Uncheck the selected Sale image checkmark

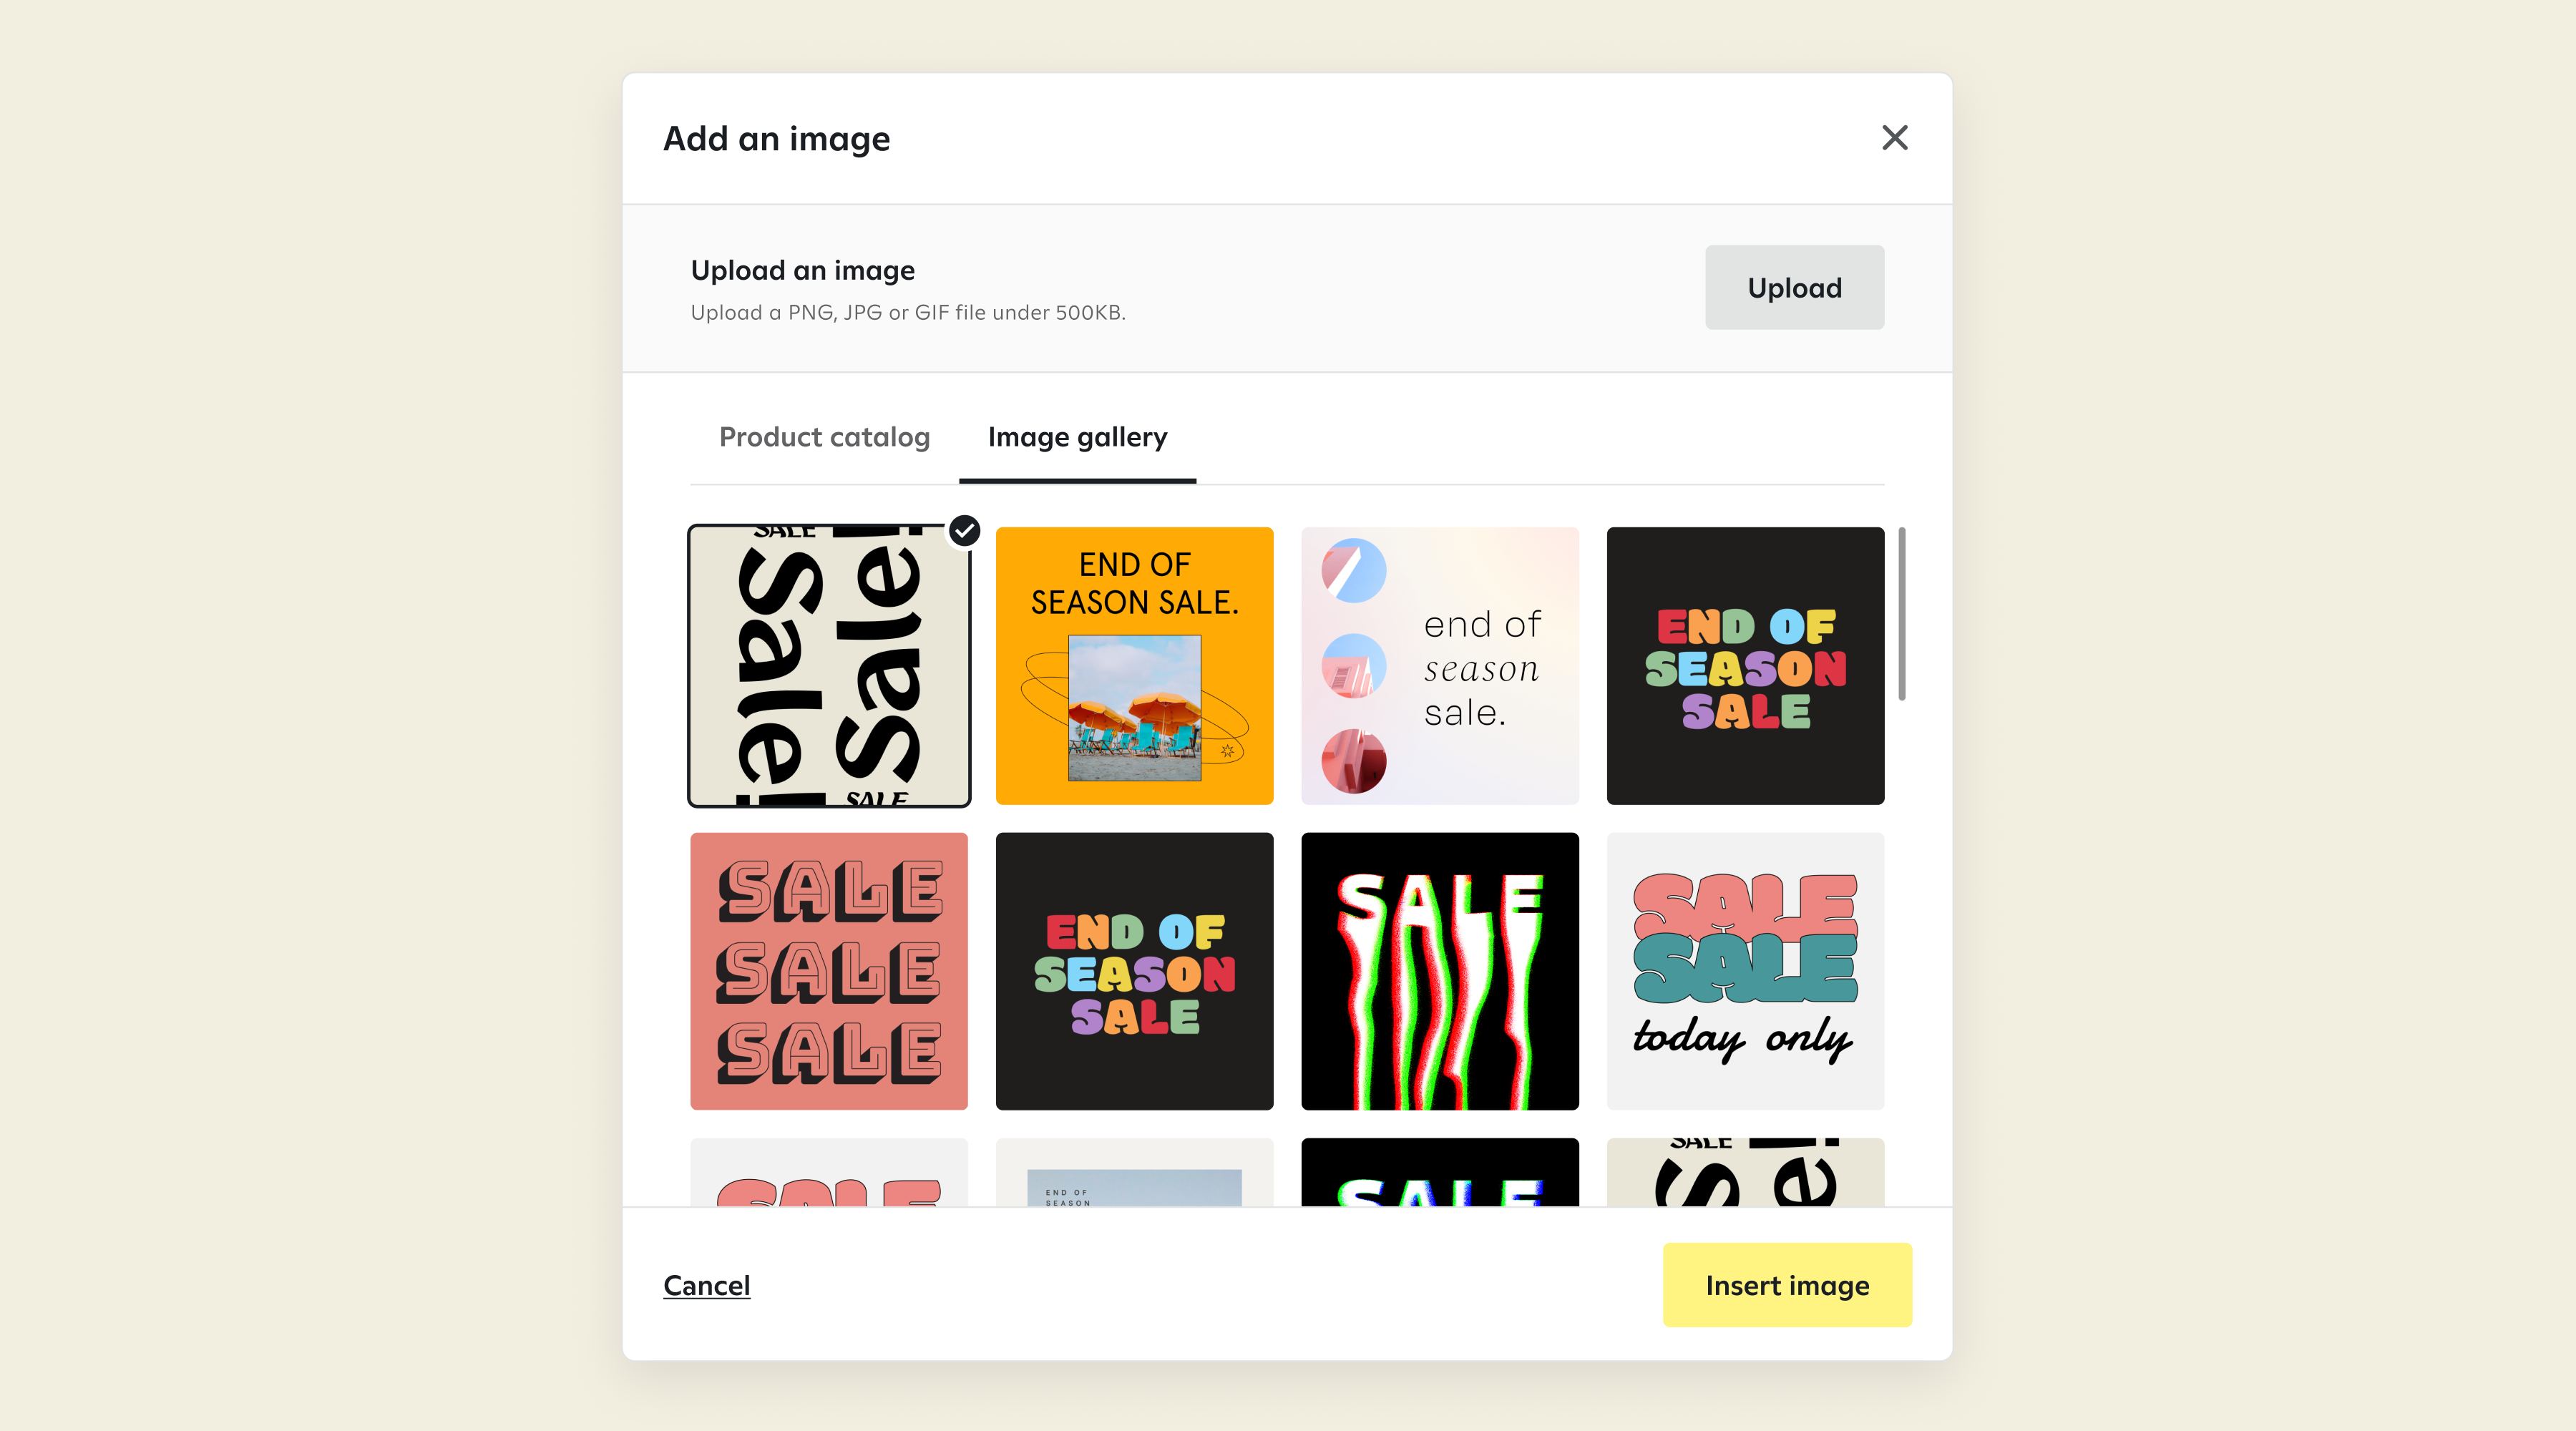pyautogui.click(x=964, y=531)
